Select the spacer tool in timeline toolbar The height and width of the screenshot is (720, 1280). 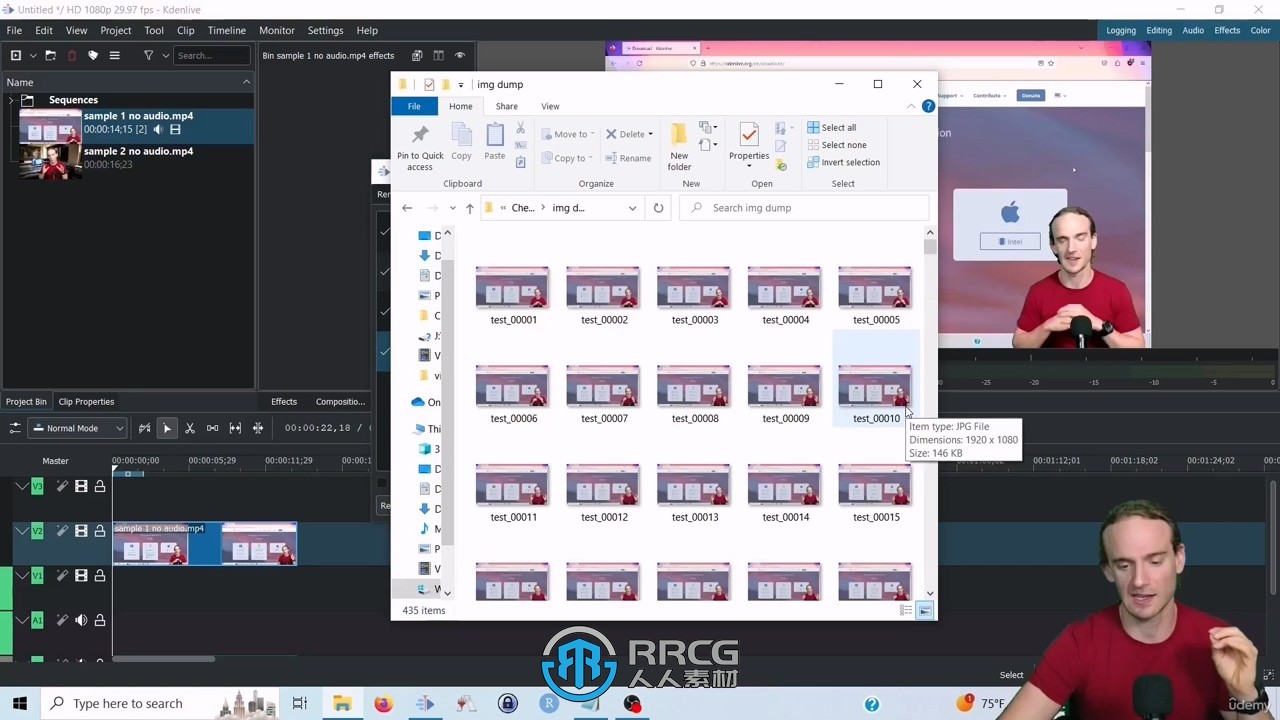coord(212,428)
